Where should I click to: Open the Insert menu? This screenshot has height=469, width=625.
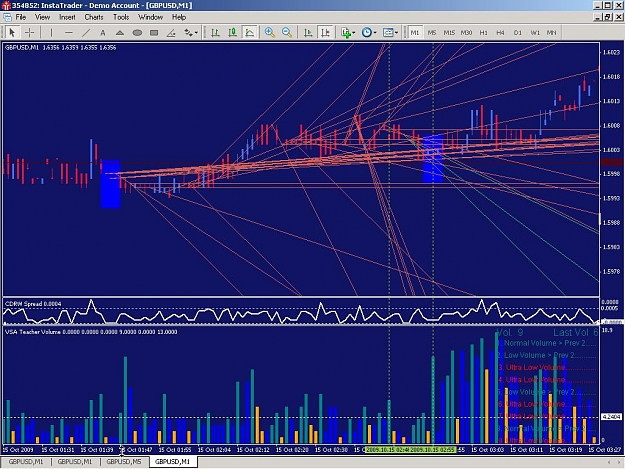[x=67, y=17]
